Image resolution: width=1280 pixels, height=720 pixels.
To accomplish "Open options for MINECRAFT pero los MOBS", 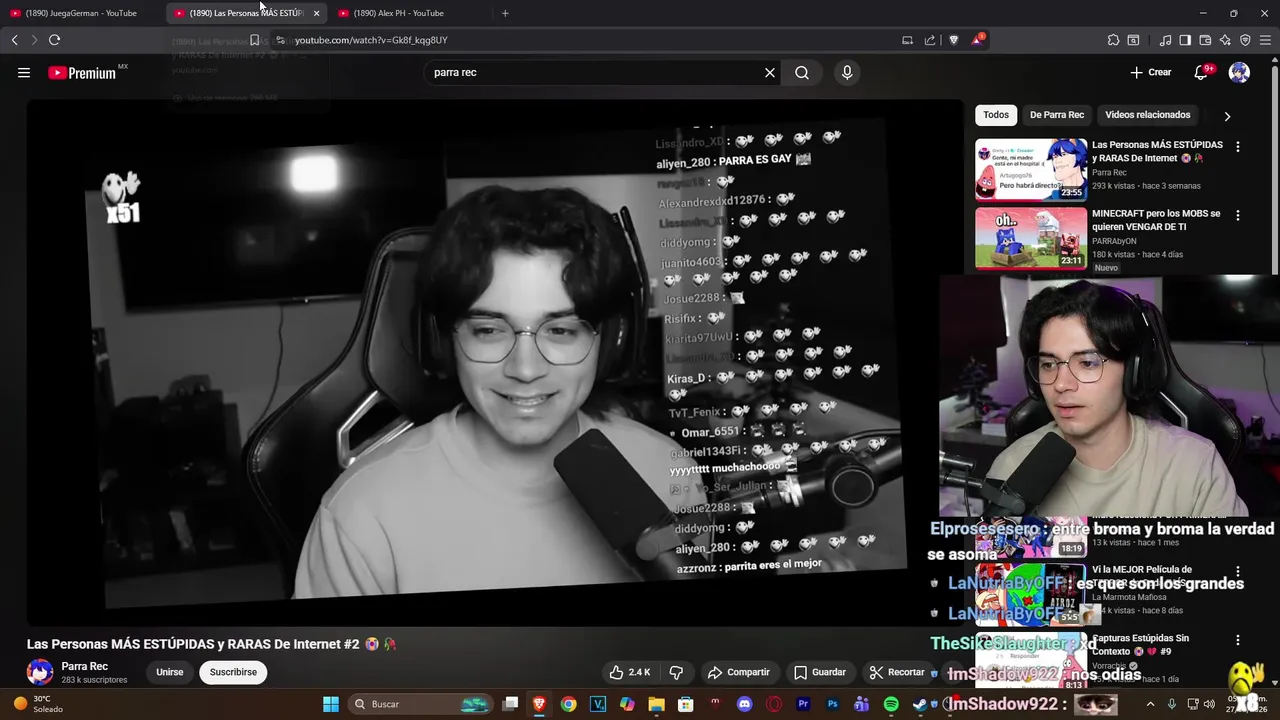I will point(1238,215).
